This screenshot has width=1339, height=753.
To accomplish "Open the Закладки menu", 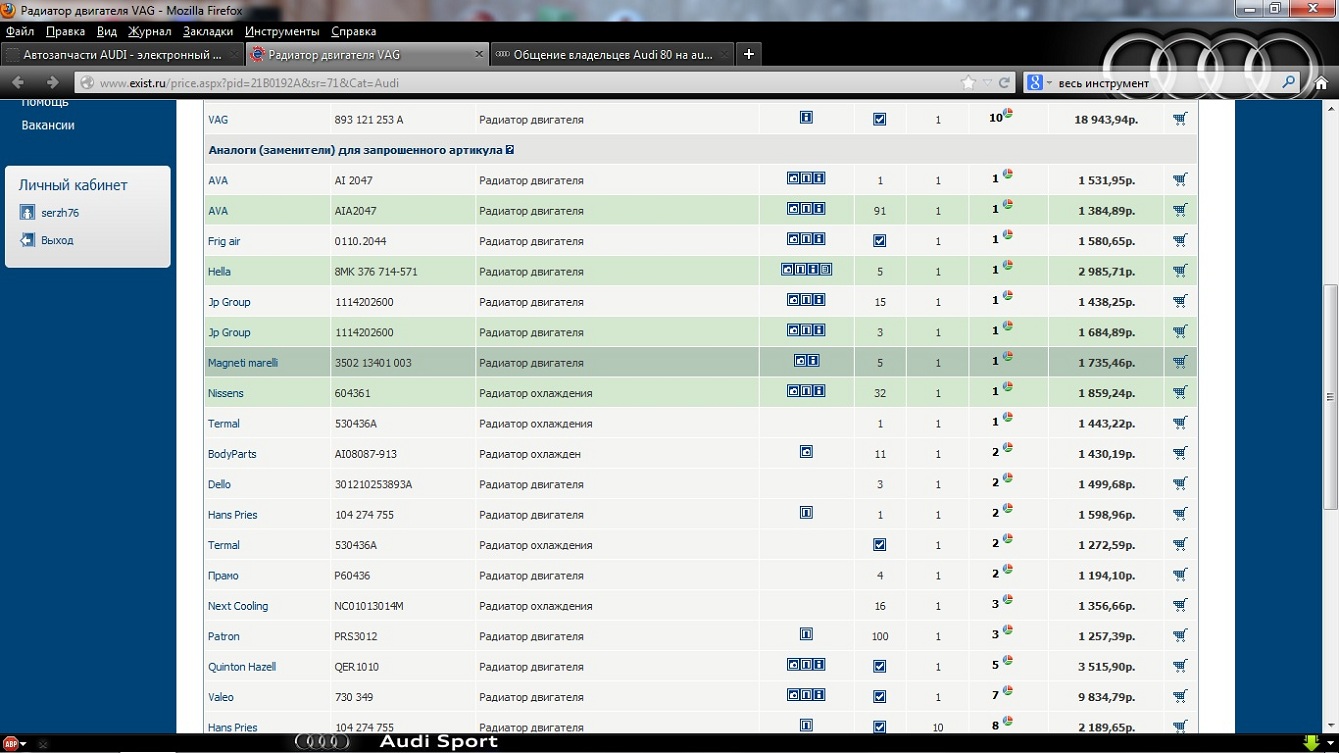I will point(208,32).
